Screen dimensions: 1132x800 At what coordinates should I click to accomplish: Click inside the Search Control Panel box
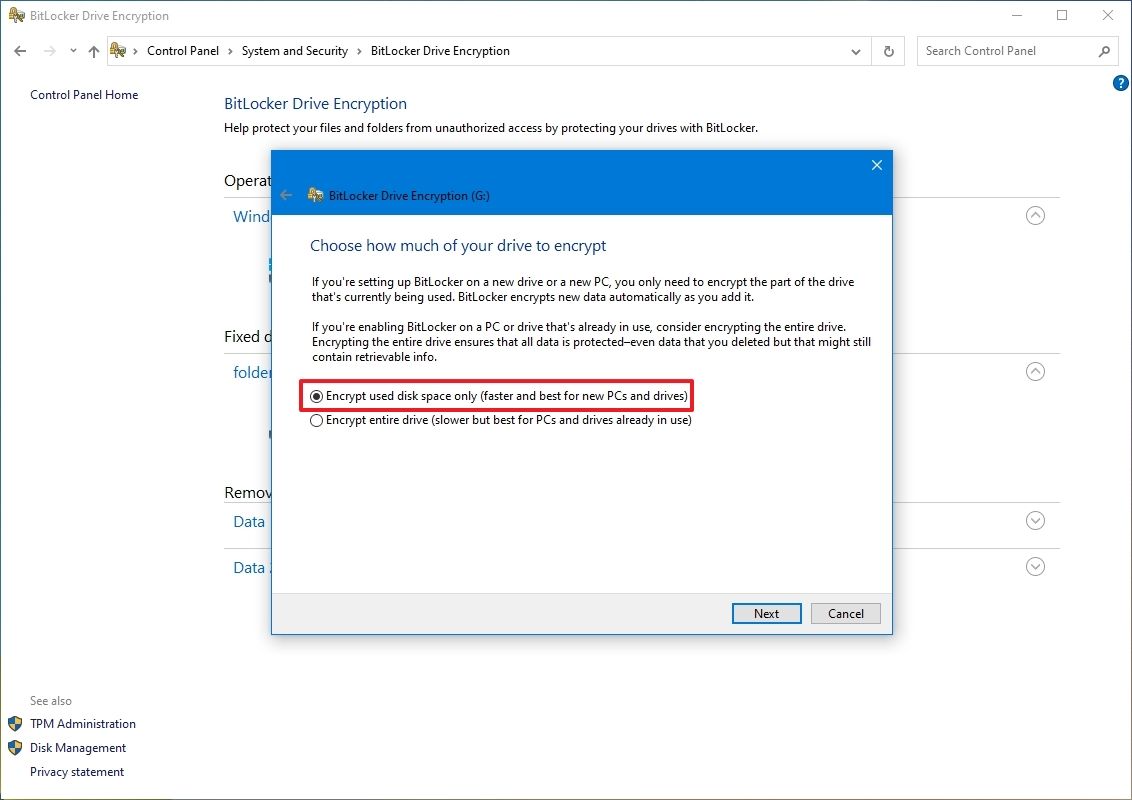click(1000, 50)
